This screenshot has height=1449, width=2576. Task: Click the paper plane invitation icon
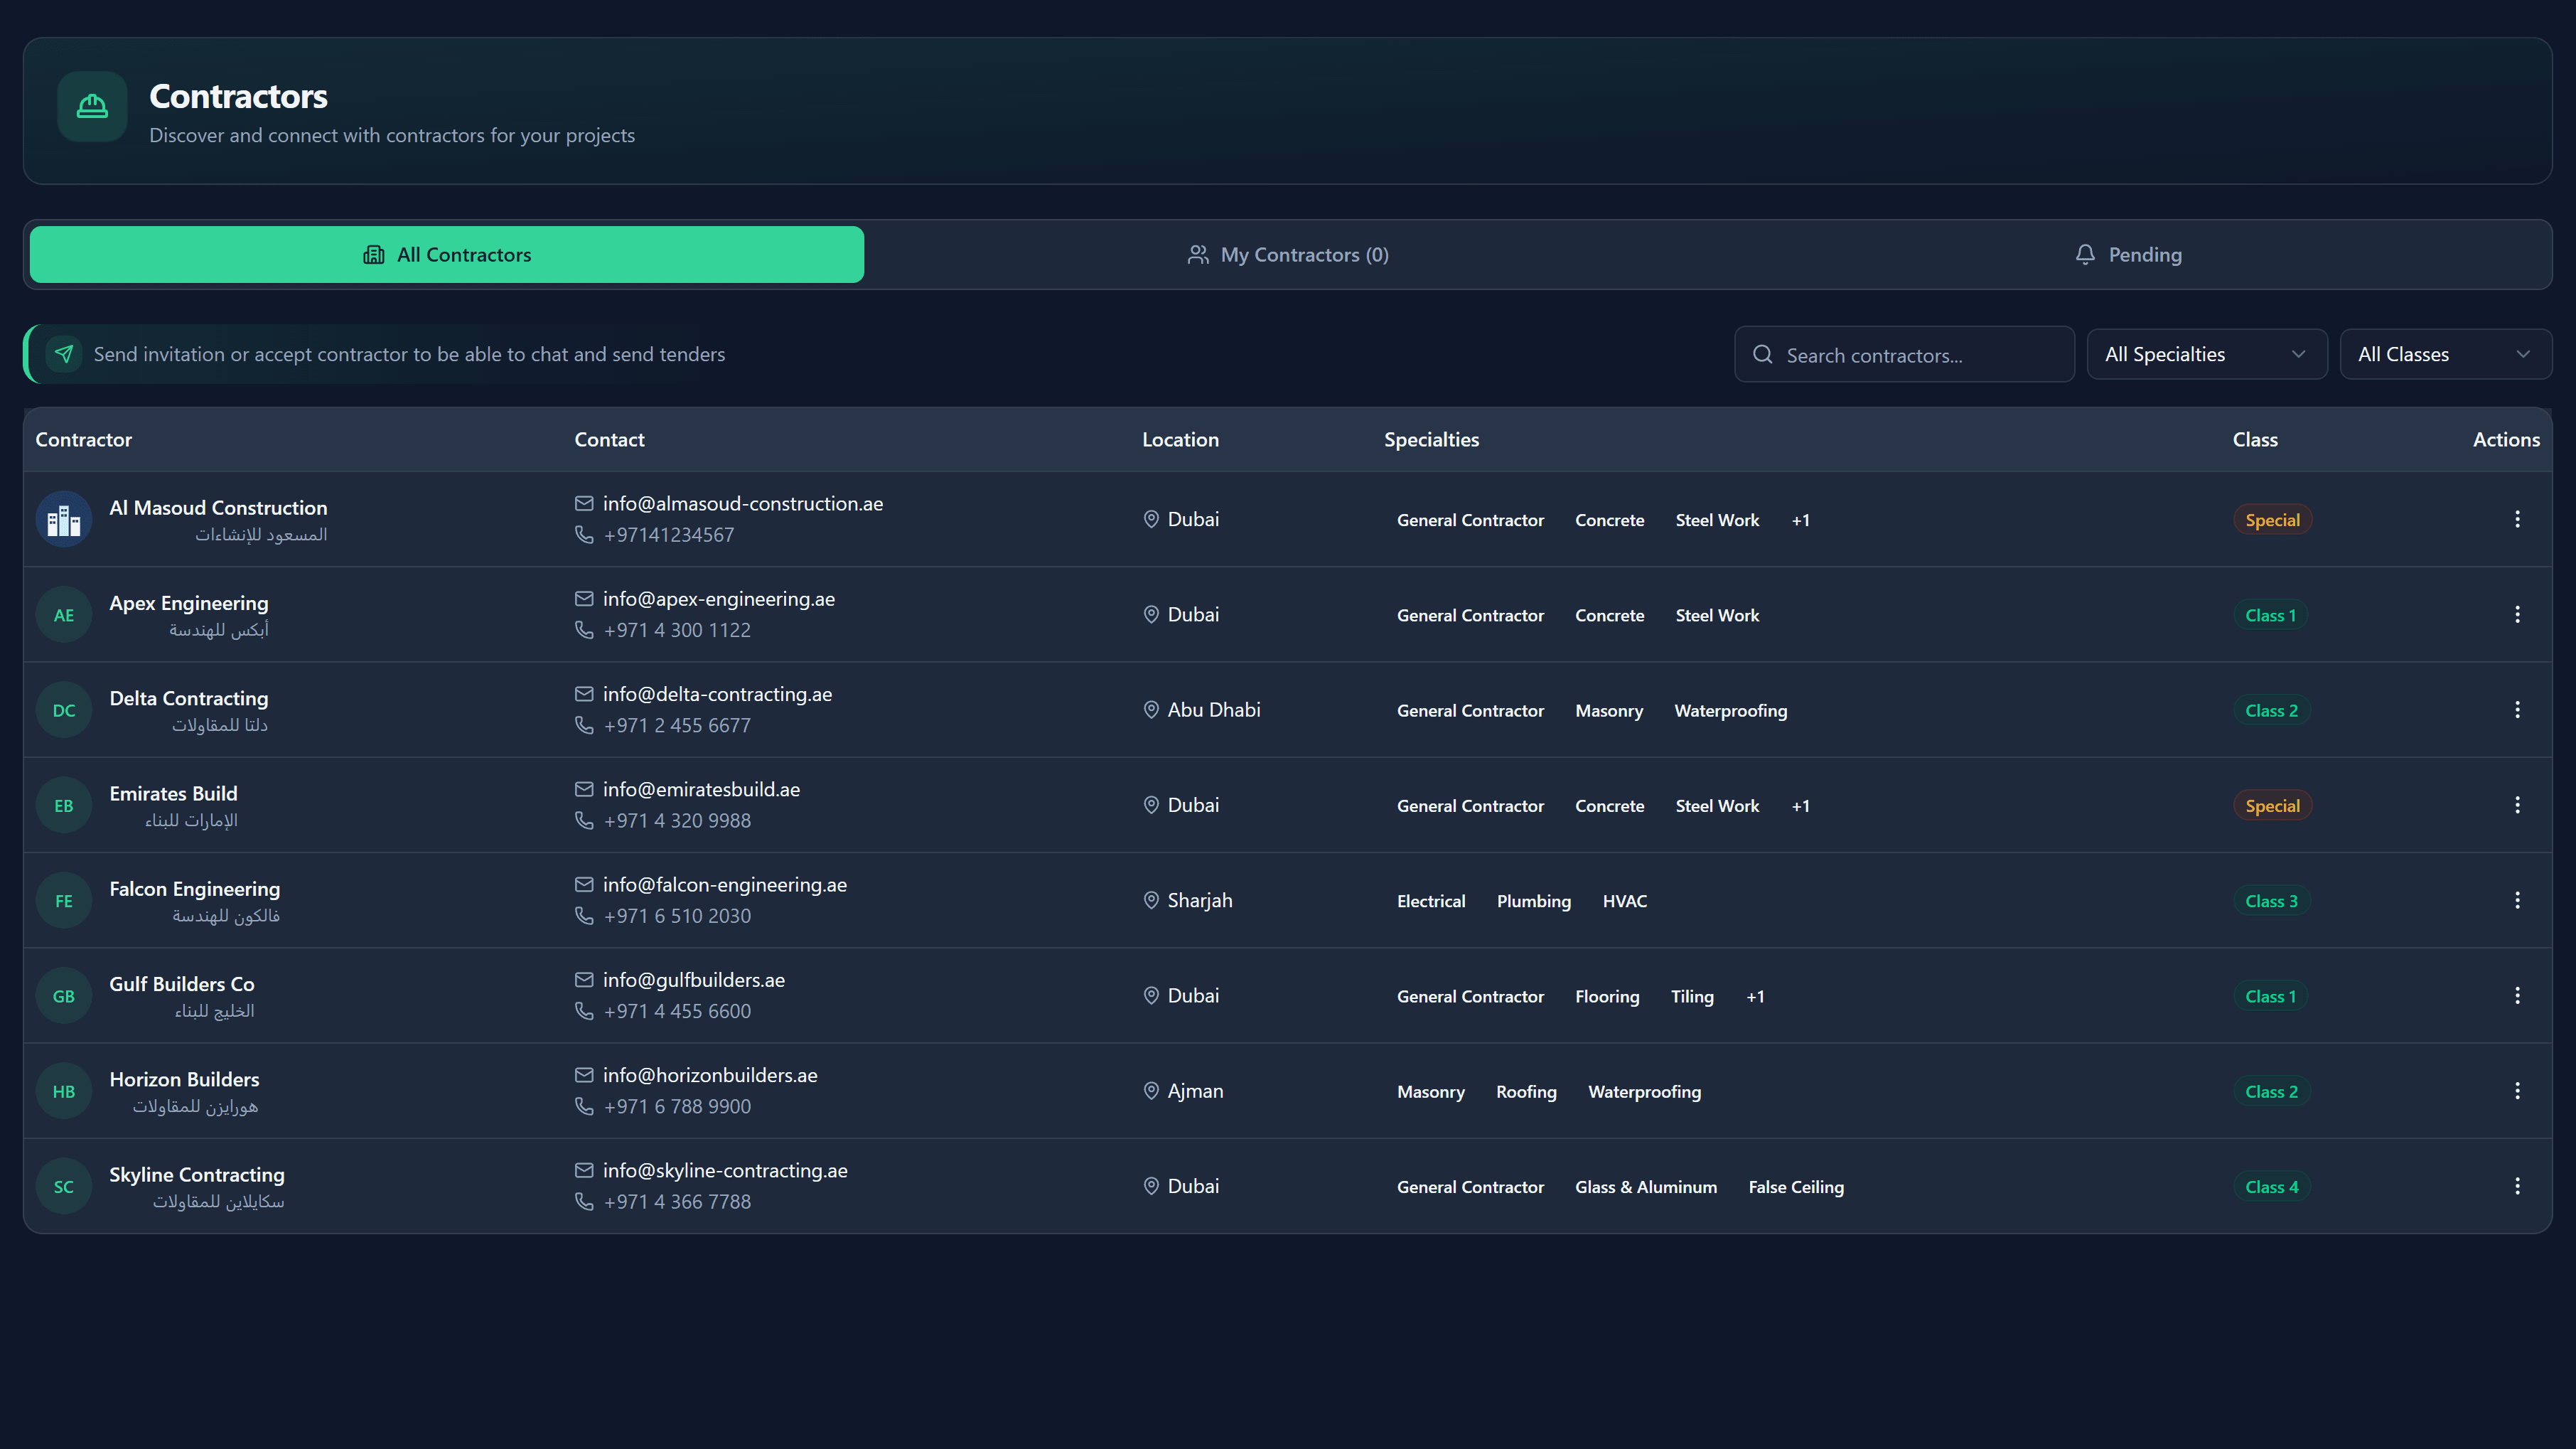(64, 354)
